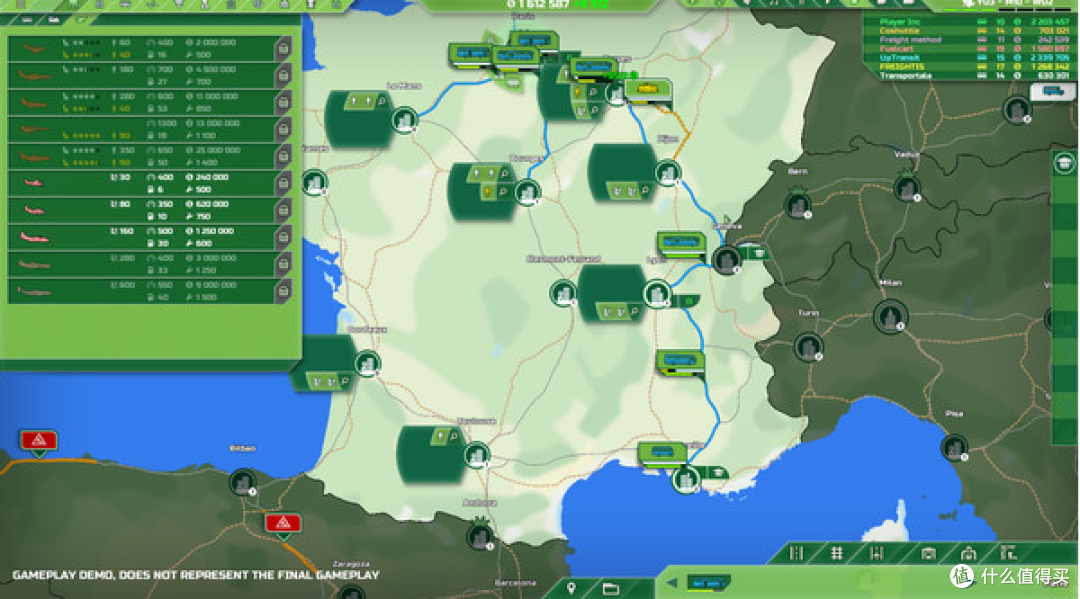The width and height of the screenshot is (1080, 599).
Task: Click the lock icon on the 3 000 000 plane row
Action: pos(283,264)
